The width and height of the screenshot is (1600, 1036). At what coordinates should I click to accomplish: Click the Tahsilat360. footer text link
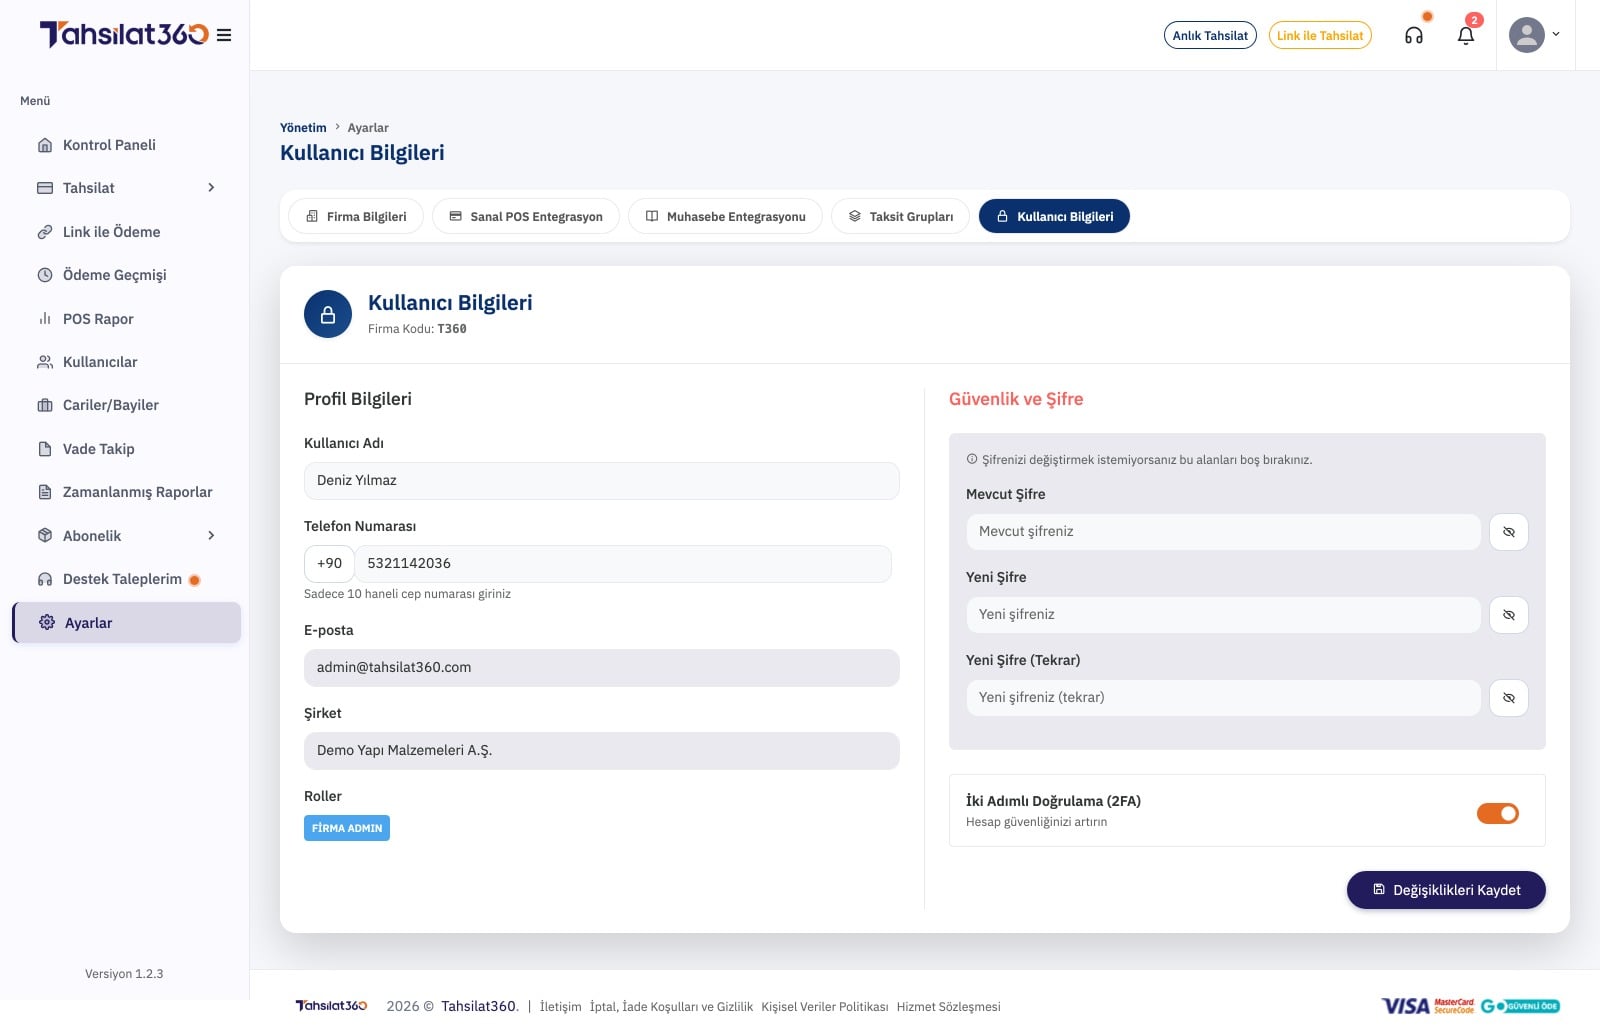coord(480,1007)
